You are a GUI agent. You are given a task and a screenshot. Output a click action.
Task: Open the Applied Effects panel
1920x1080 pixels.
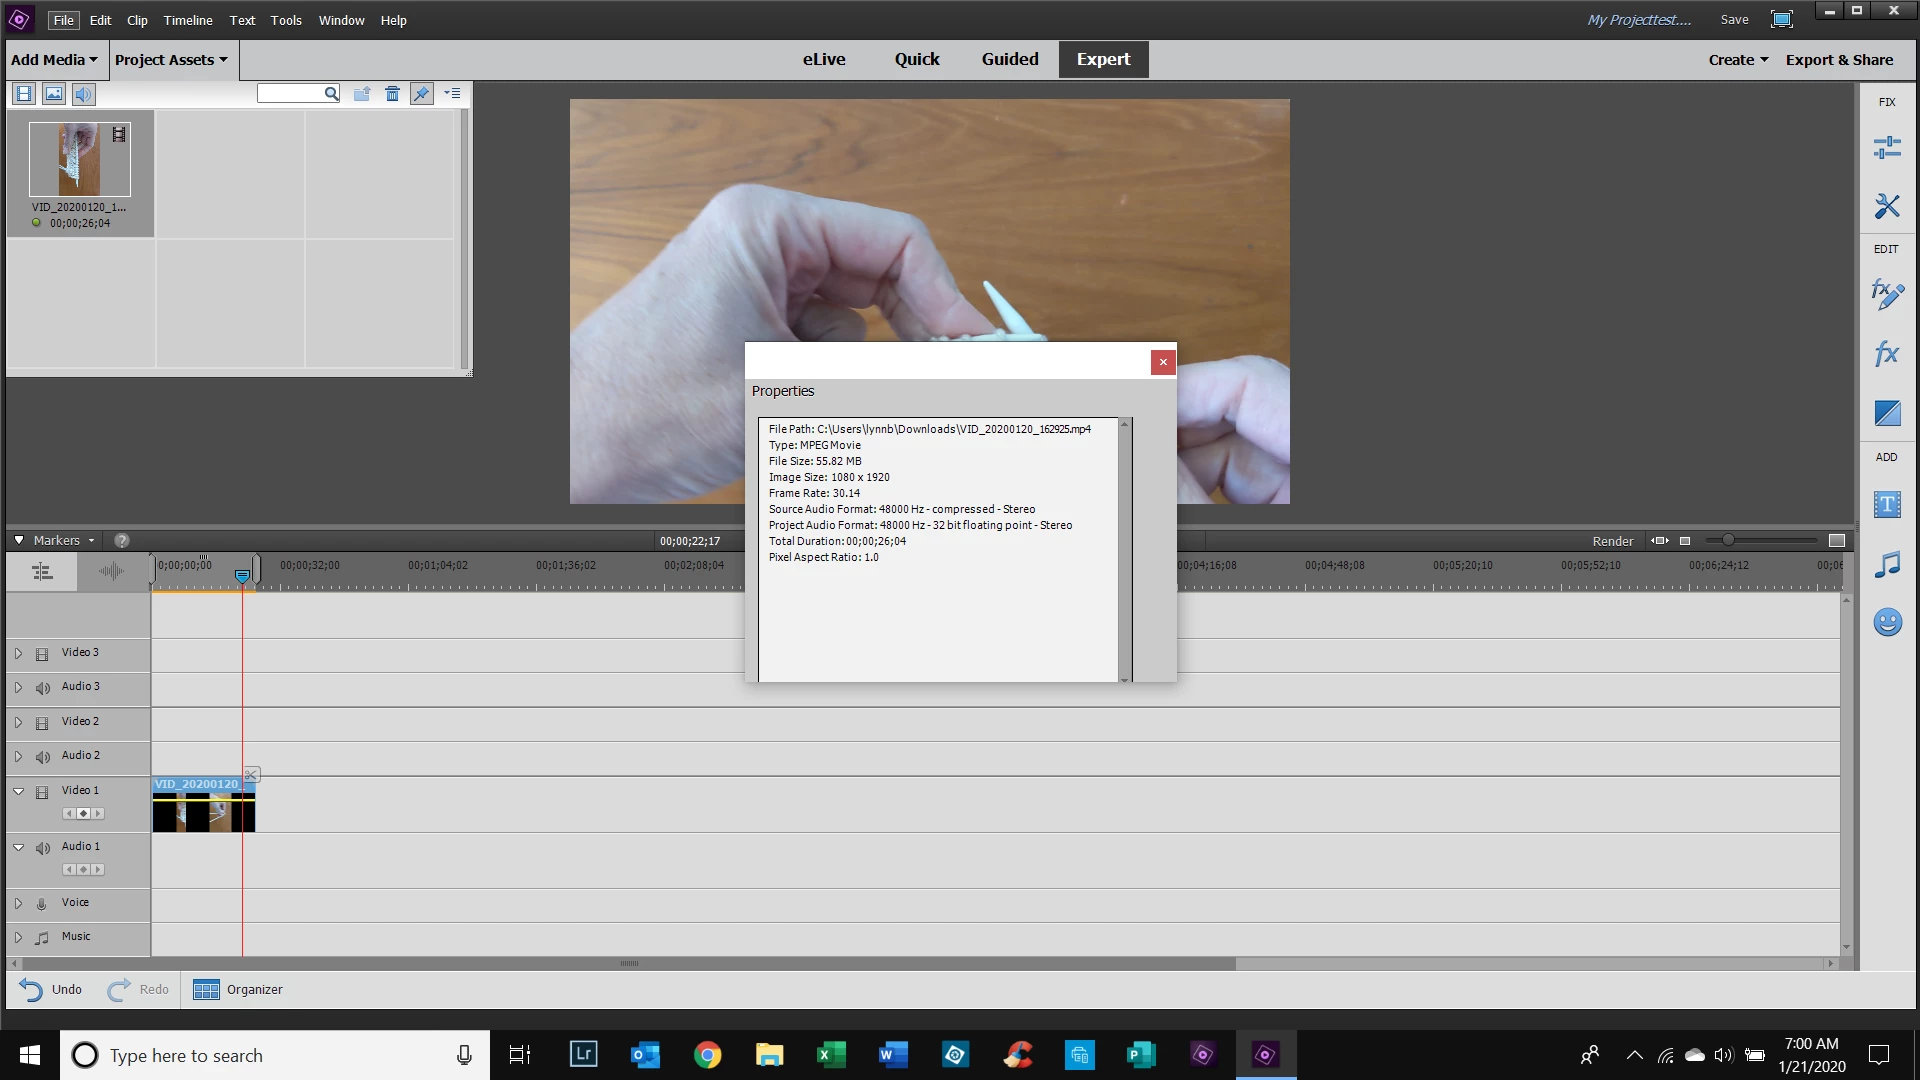(x=1887, y=294)
